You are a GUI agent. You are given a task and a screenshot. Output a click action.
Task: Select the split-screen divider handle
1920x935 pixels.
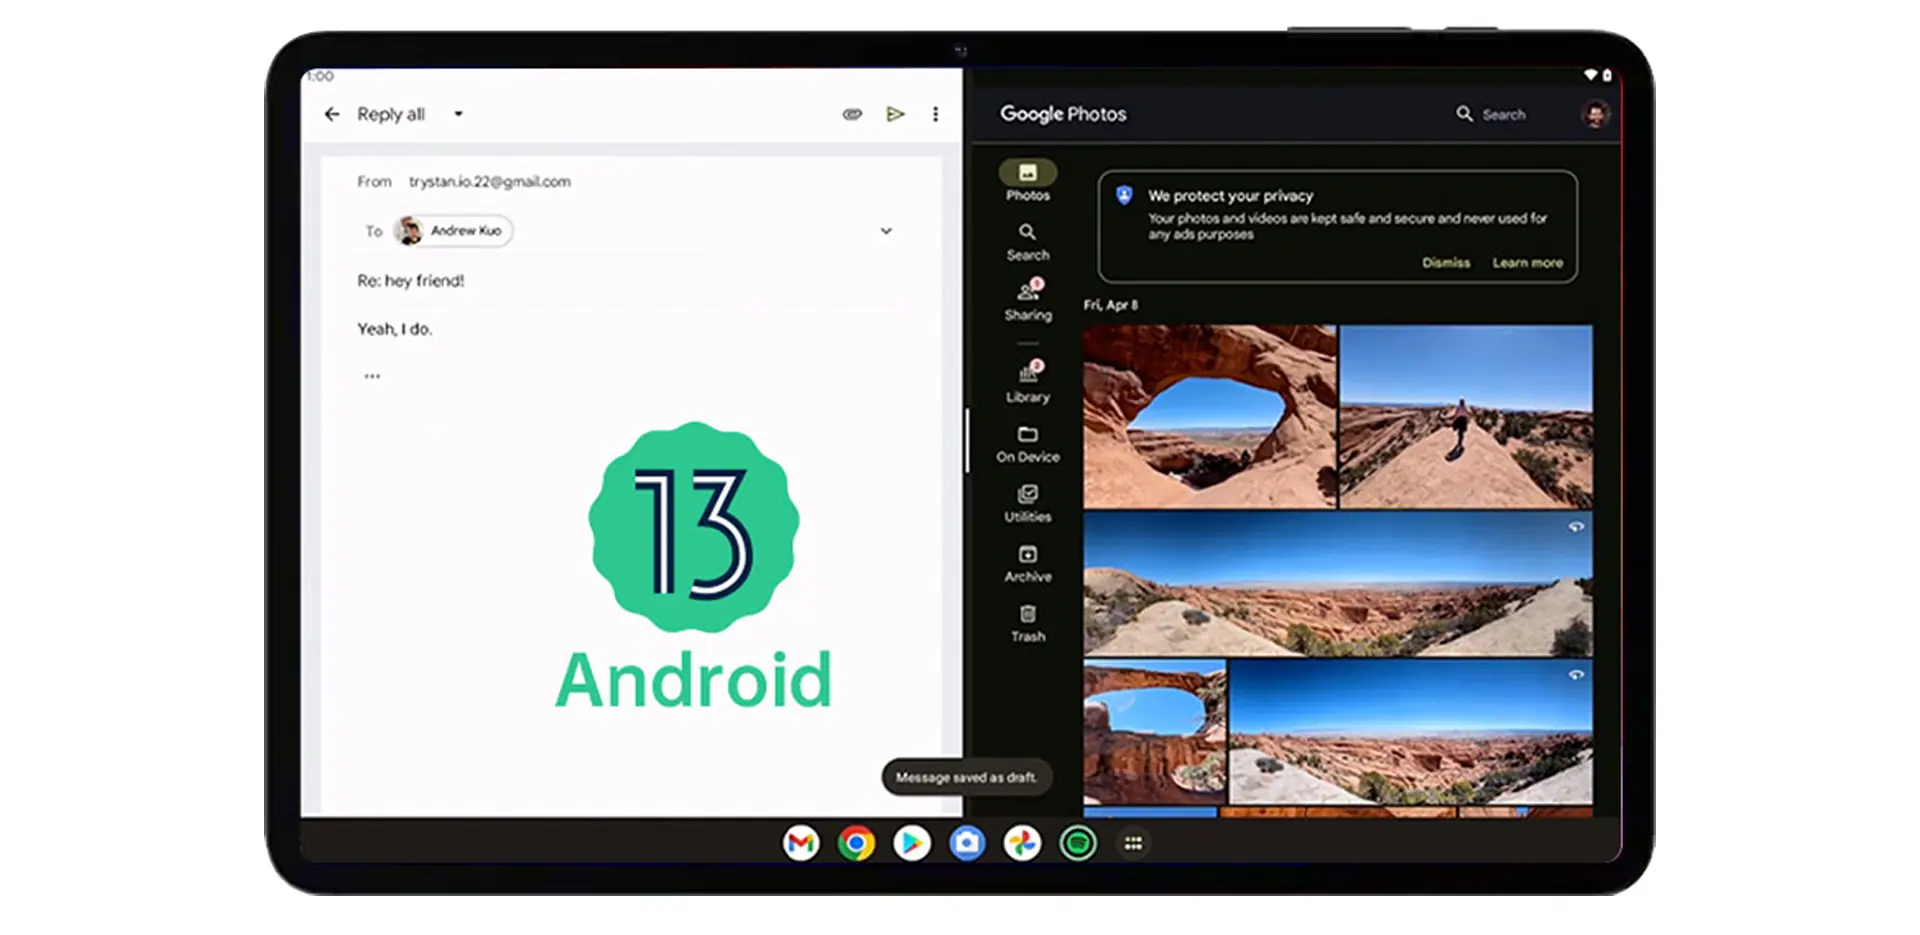tap(967, 440)
